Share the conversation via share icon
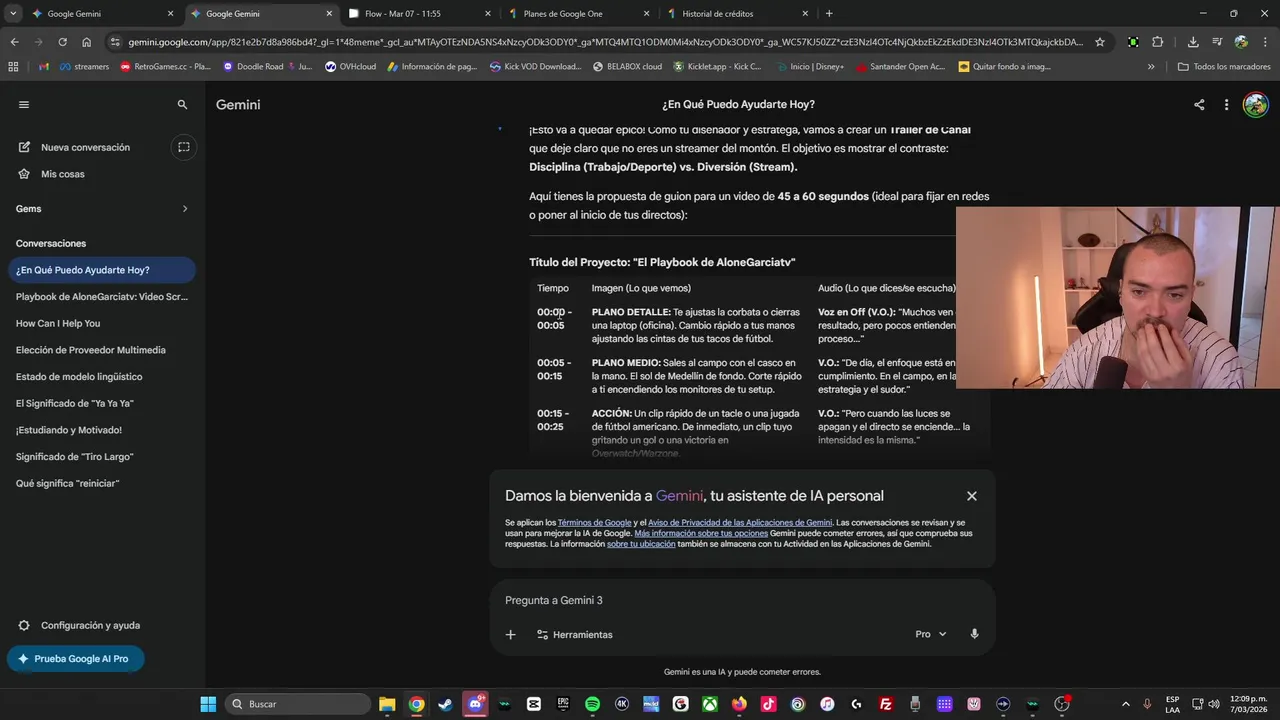Screen dimensions: 1280x720 tap(1199, 104)
